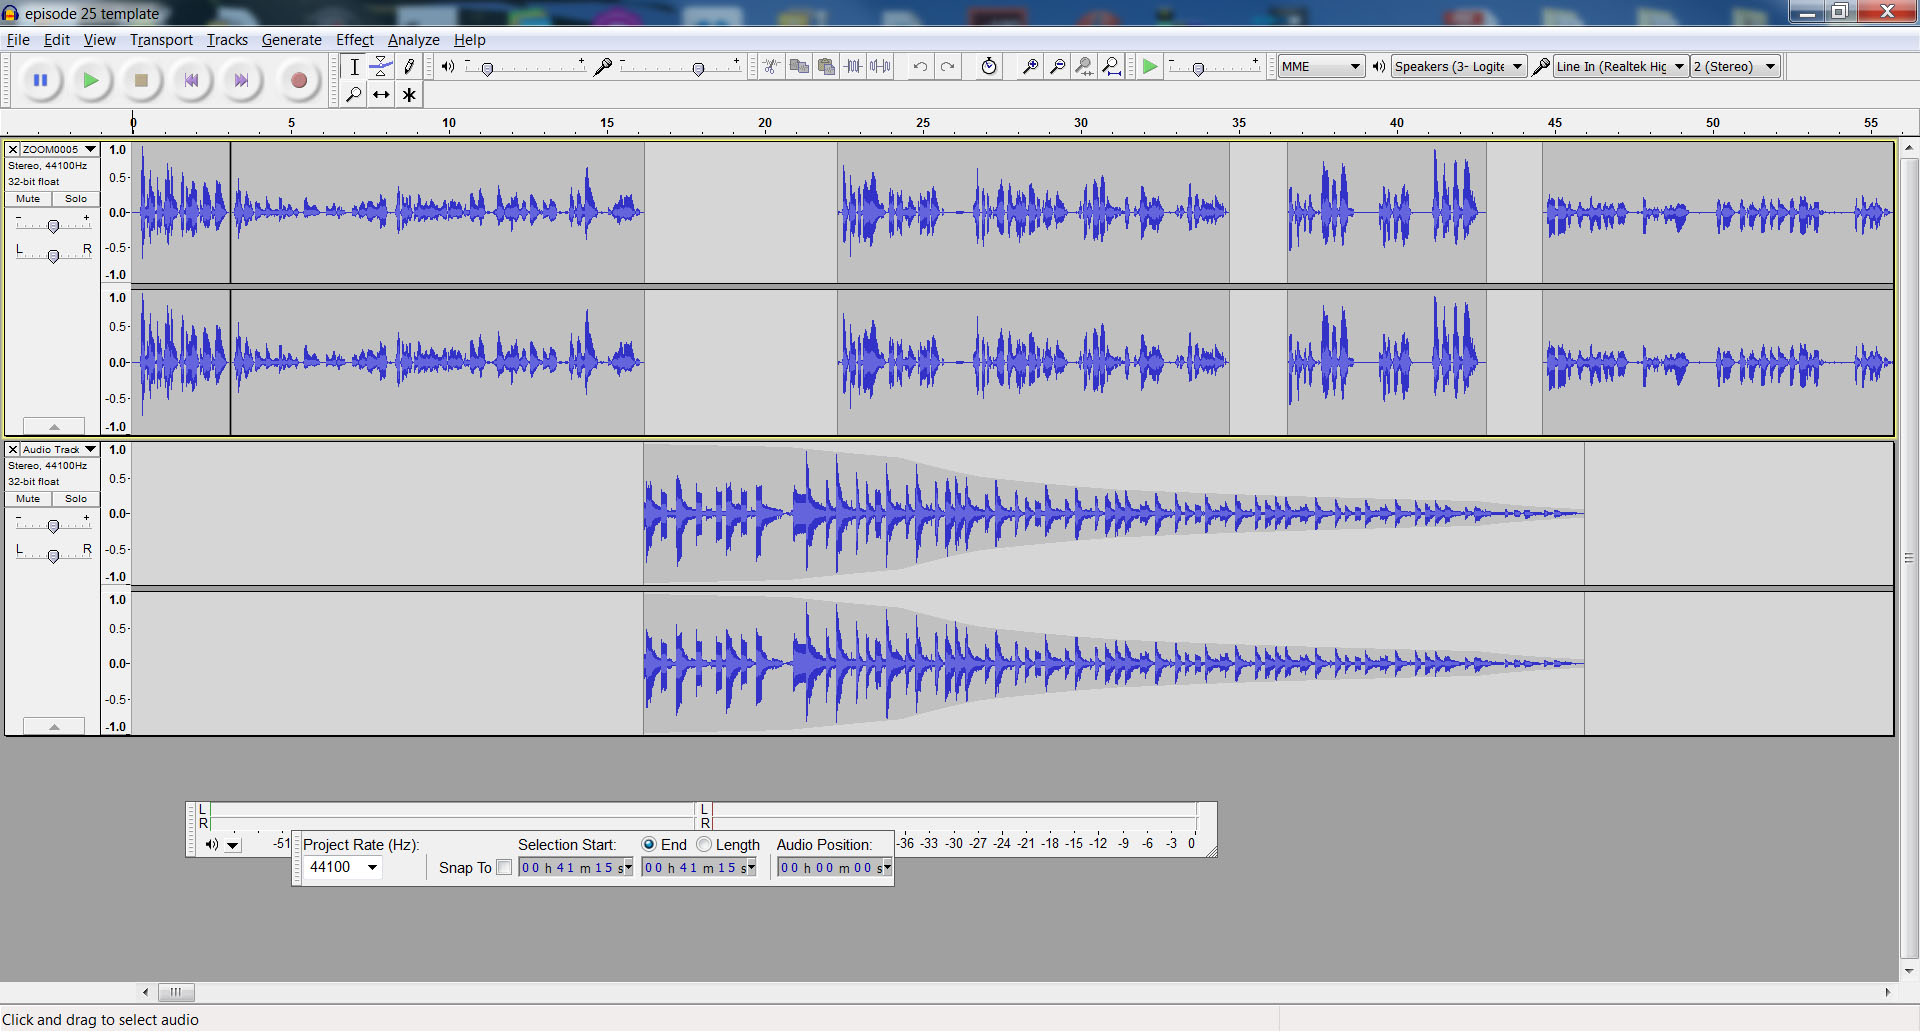The height and width of the screenshot is (1032, 1920).
Task: Click the playback speed slider
Action: point(1215,67)
